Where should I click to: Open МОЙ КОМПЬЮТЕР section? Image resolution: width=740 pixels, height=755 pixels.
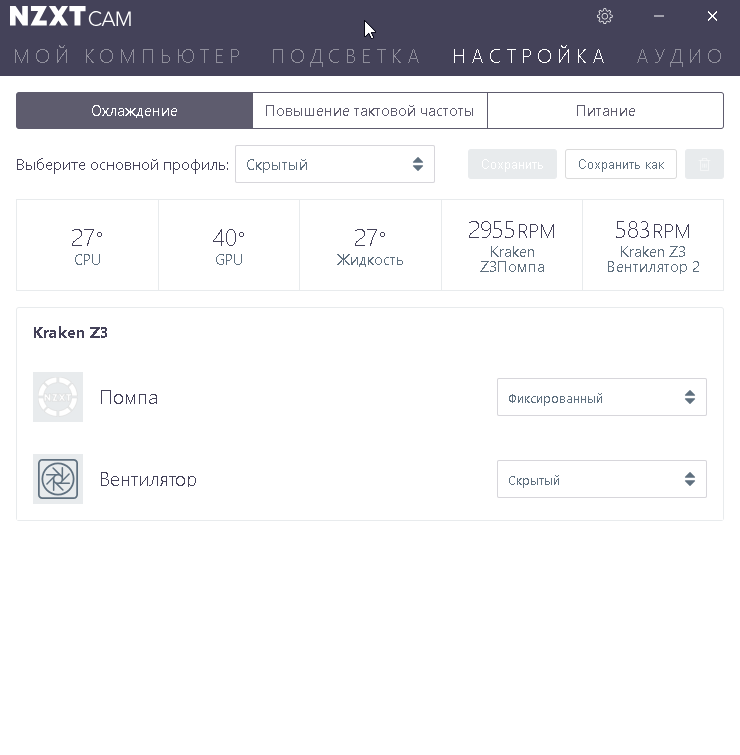click(128, 56)
